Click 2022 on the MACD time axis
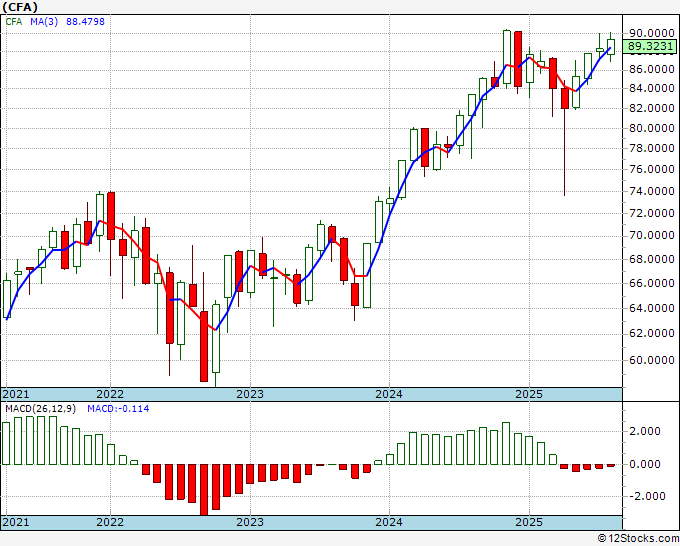Viewport: 680px width, 546px height. tap(110, 522)
